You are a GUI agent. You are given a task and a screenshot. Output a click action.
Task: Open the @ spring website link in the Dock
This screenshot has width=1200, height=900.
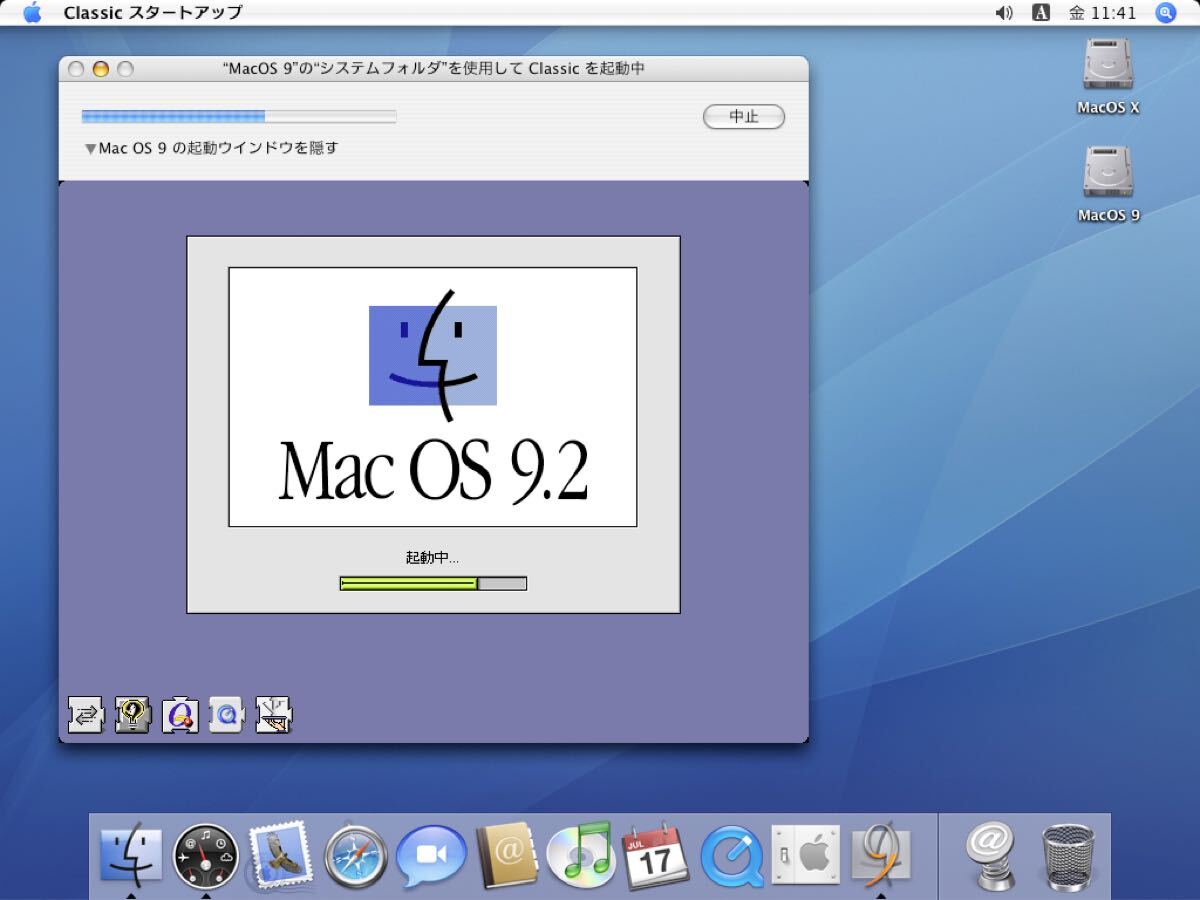point(991,856)
